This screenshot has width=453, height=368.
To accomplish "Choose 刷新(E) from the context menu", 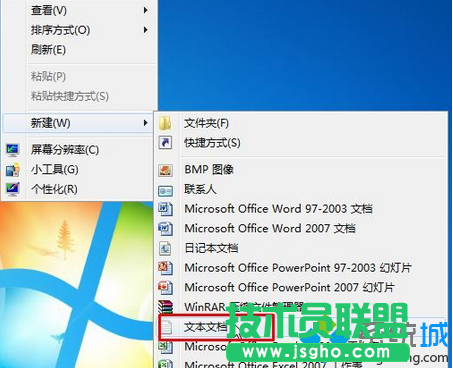I will tap(79, 50).
